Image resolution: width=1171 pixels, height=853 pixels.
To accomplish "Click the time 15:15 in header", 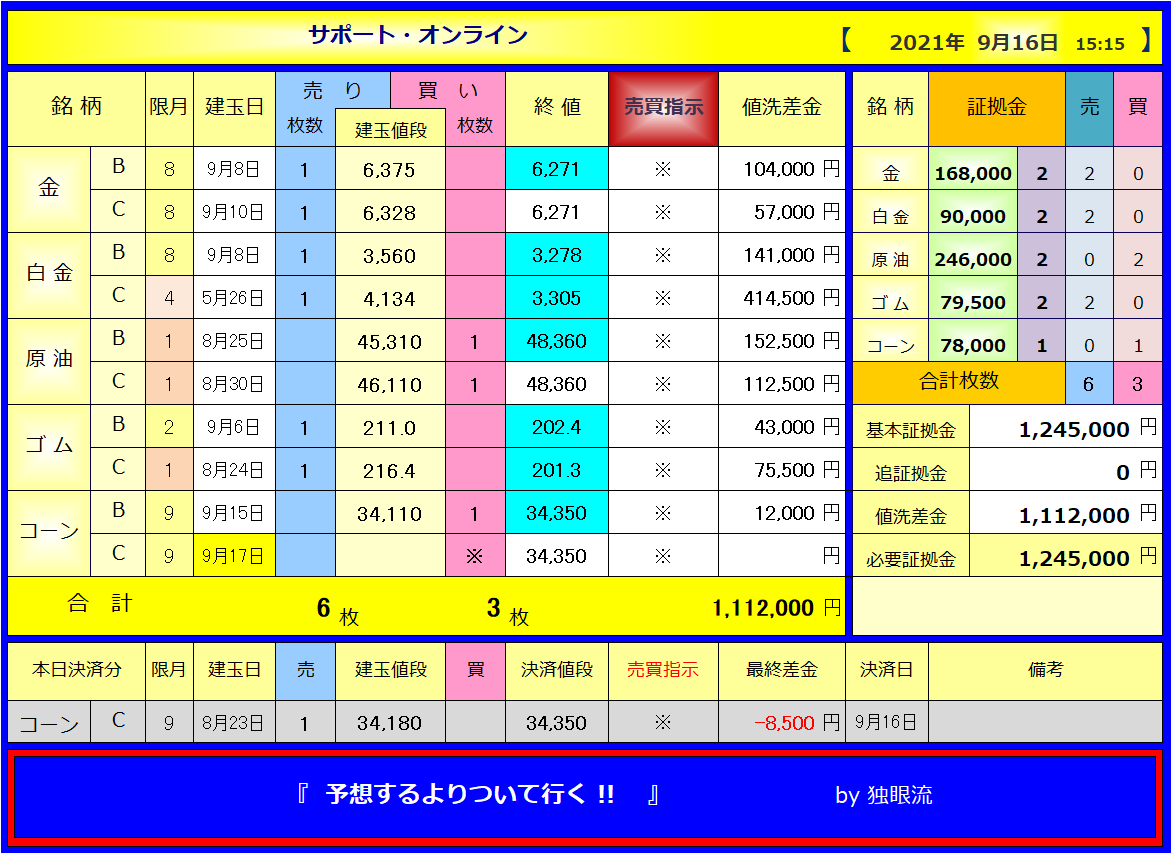I will tap(1099, 44).
